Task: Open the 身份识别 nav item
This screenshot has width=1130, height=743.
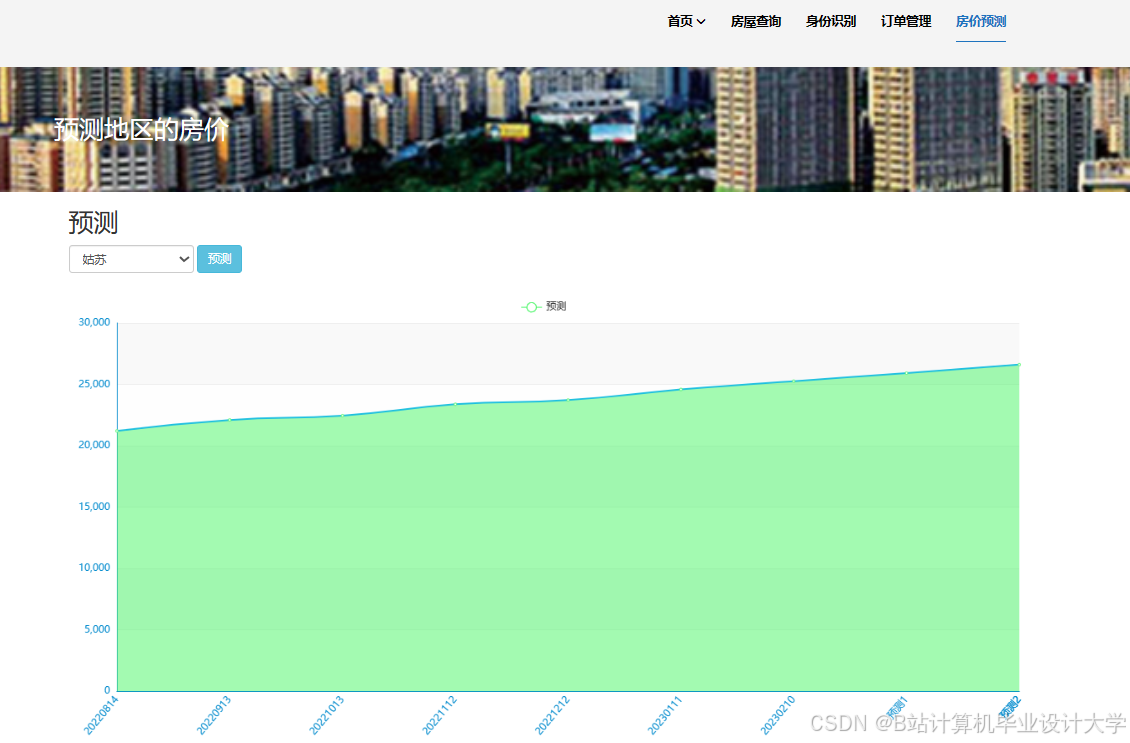Action: click(830, 22)
